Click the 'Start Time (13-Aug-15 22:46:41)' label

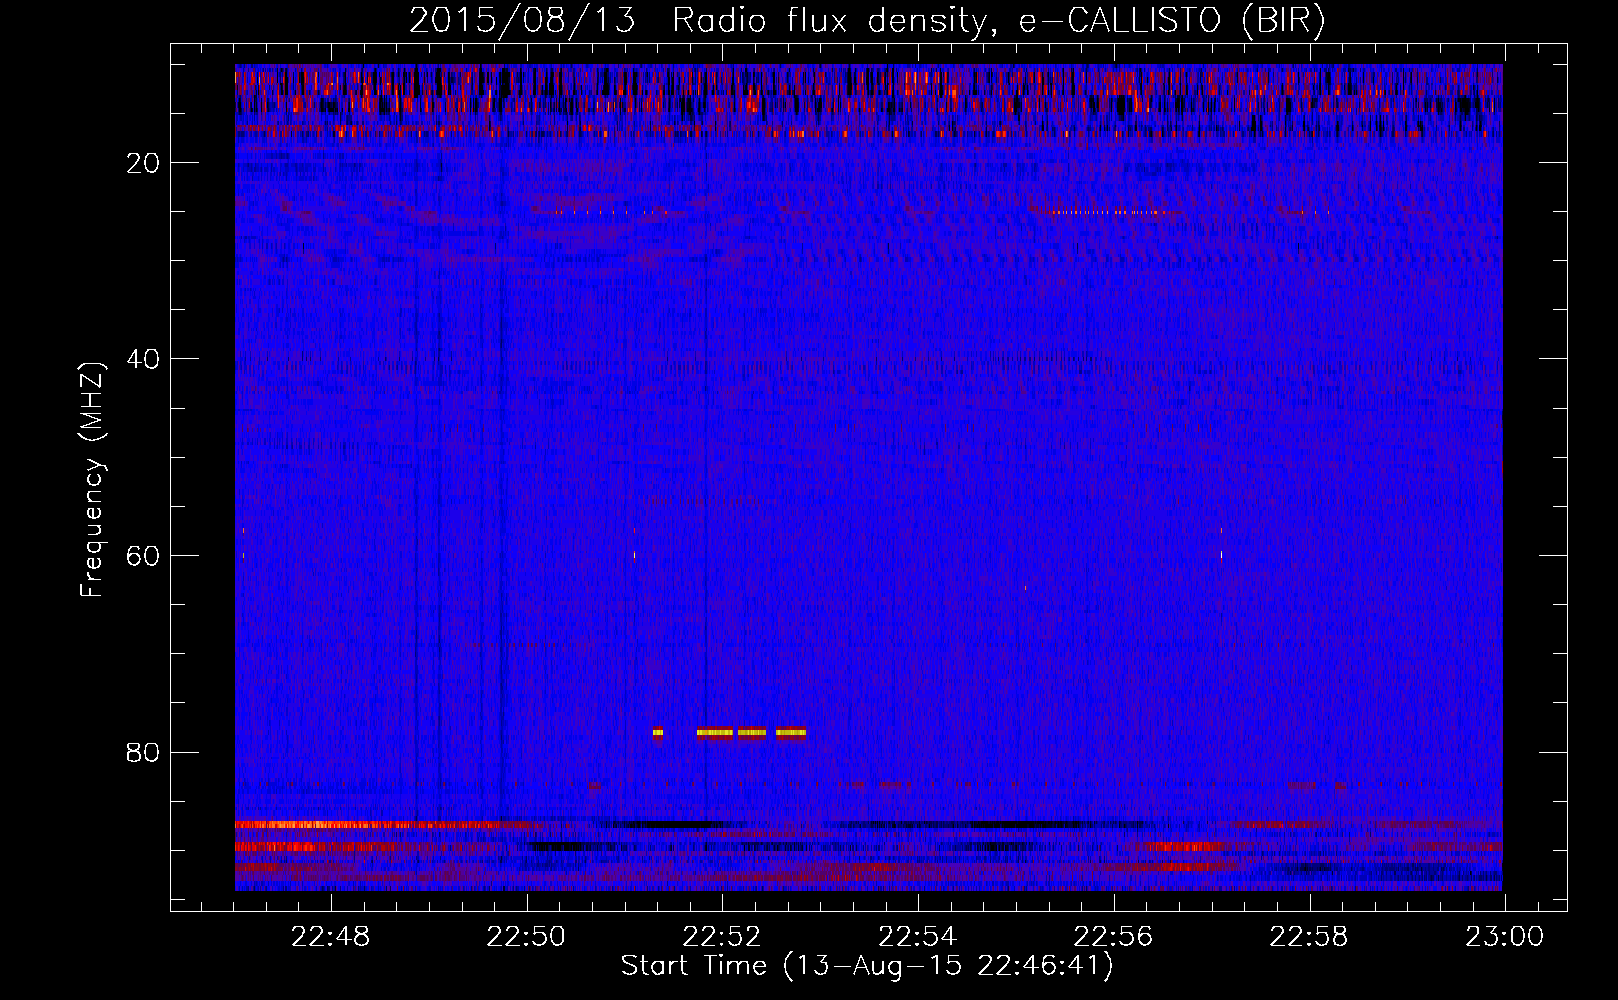[x=867, y=966]
